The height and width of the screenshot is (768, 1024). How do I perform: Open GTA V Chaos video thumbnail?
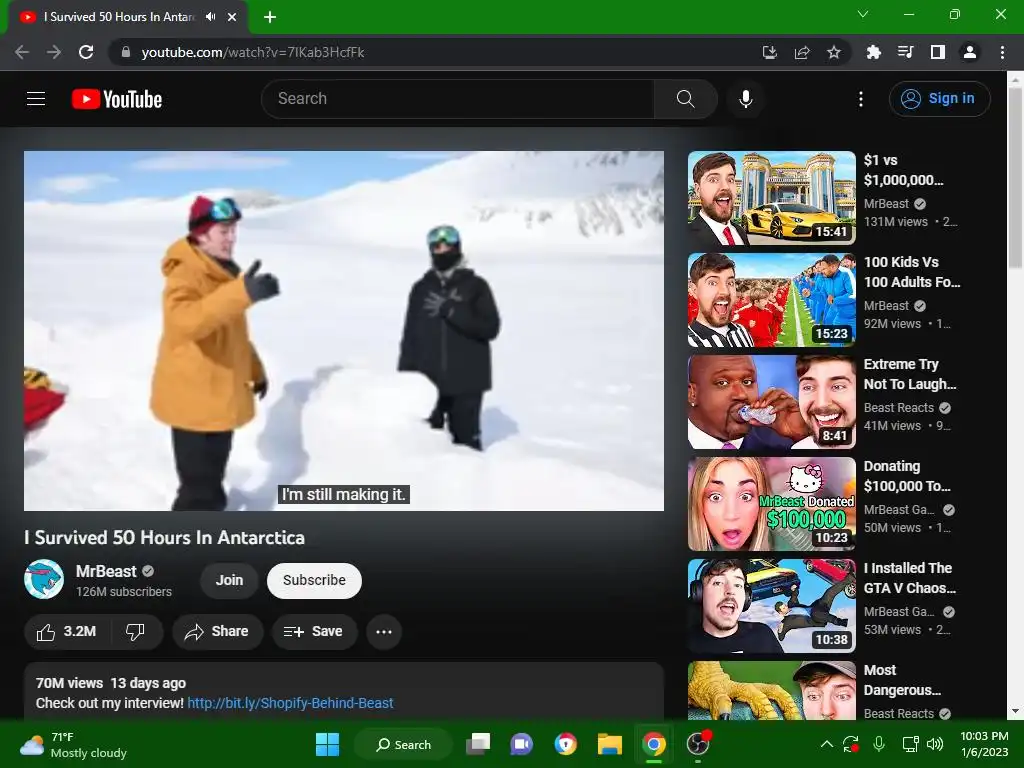(771, 605)
